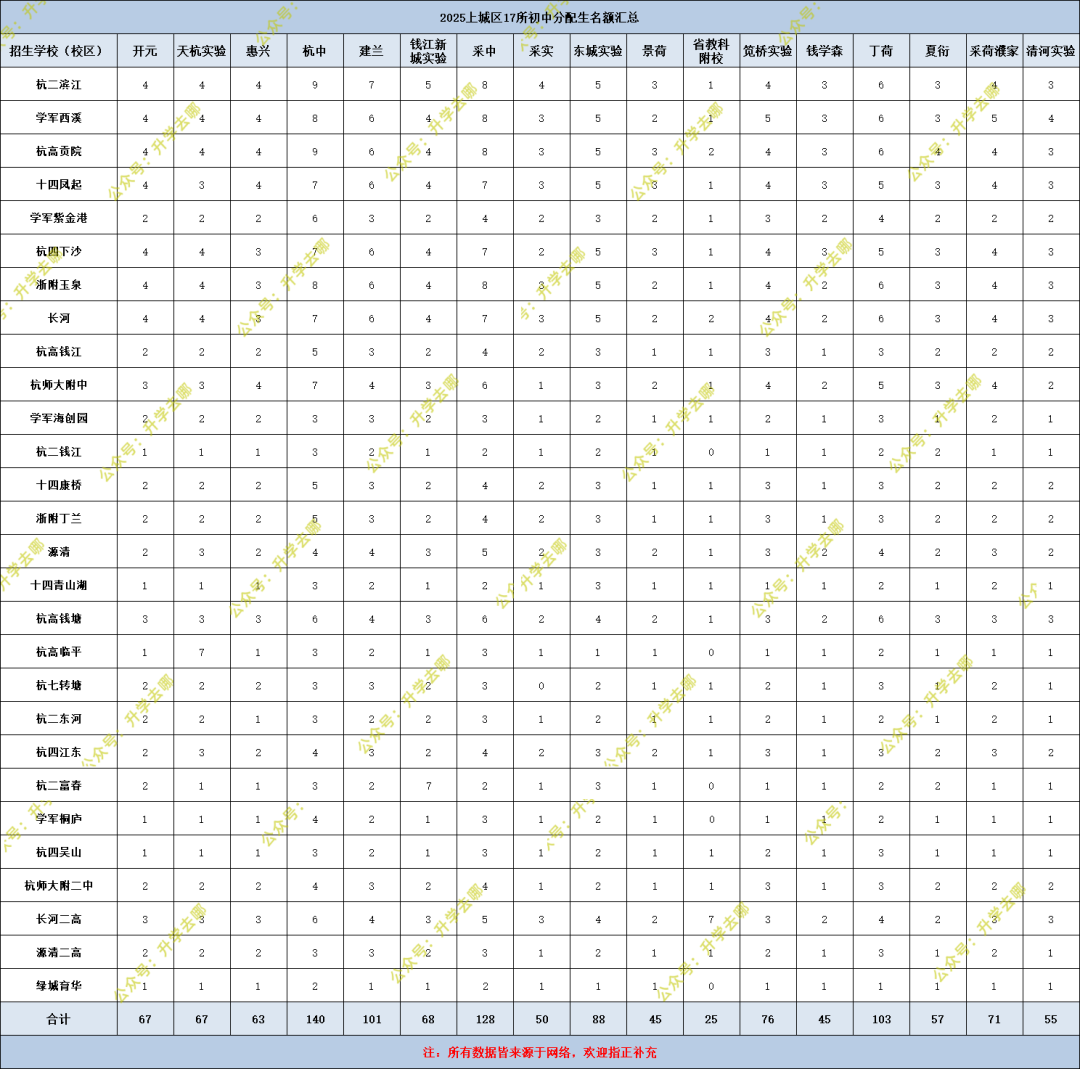Click the 杭高钱塘 row label
This screenshot has height=1069, width=1080.
pyautogui.click(x=59, y=619)
